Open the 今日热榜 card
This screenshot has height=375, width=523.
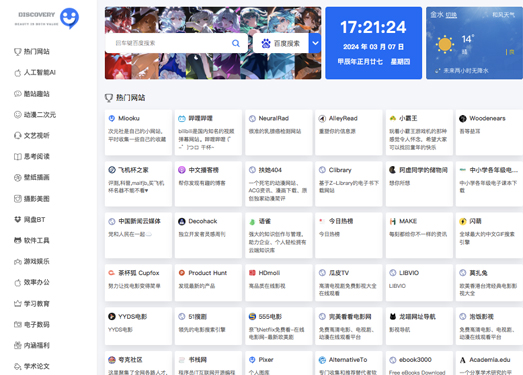pyautogui.click(x=349, y=235)
